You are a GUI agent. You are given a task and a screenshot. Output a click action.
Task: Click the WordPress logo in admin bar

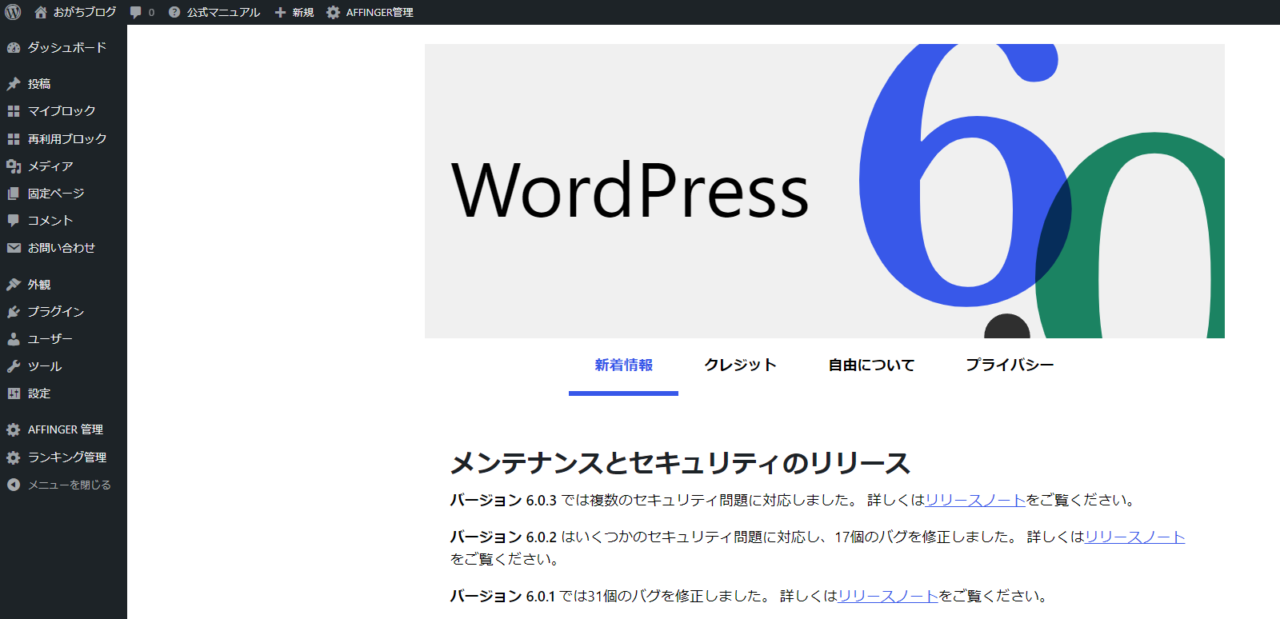click(13, 12)
